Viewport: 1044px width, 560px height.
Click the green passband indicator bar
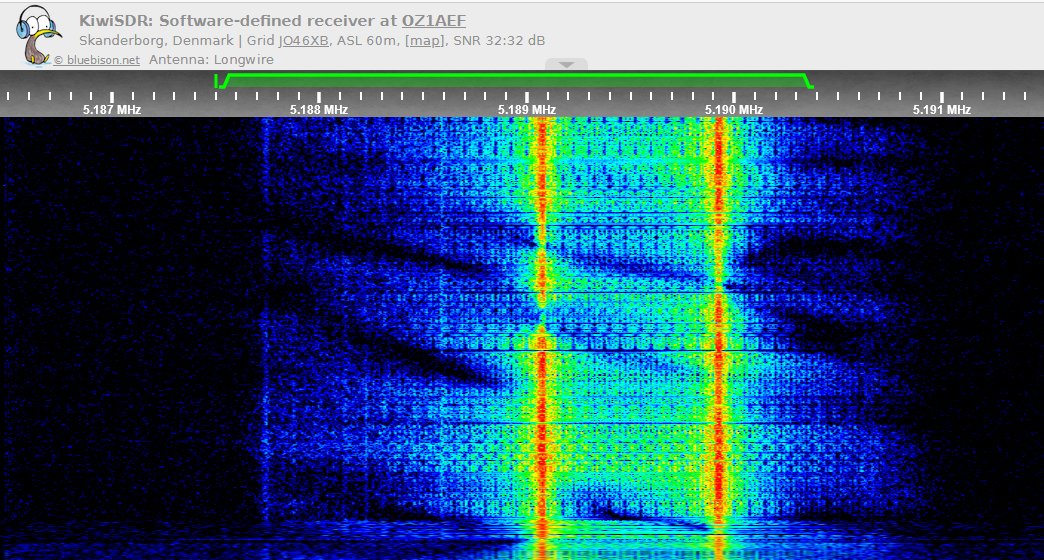click(513, 80)
